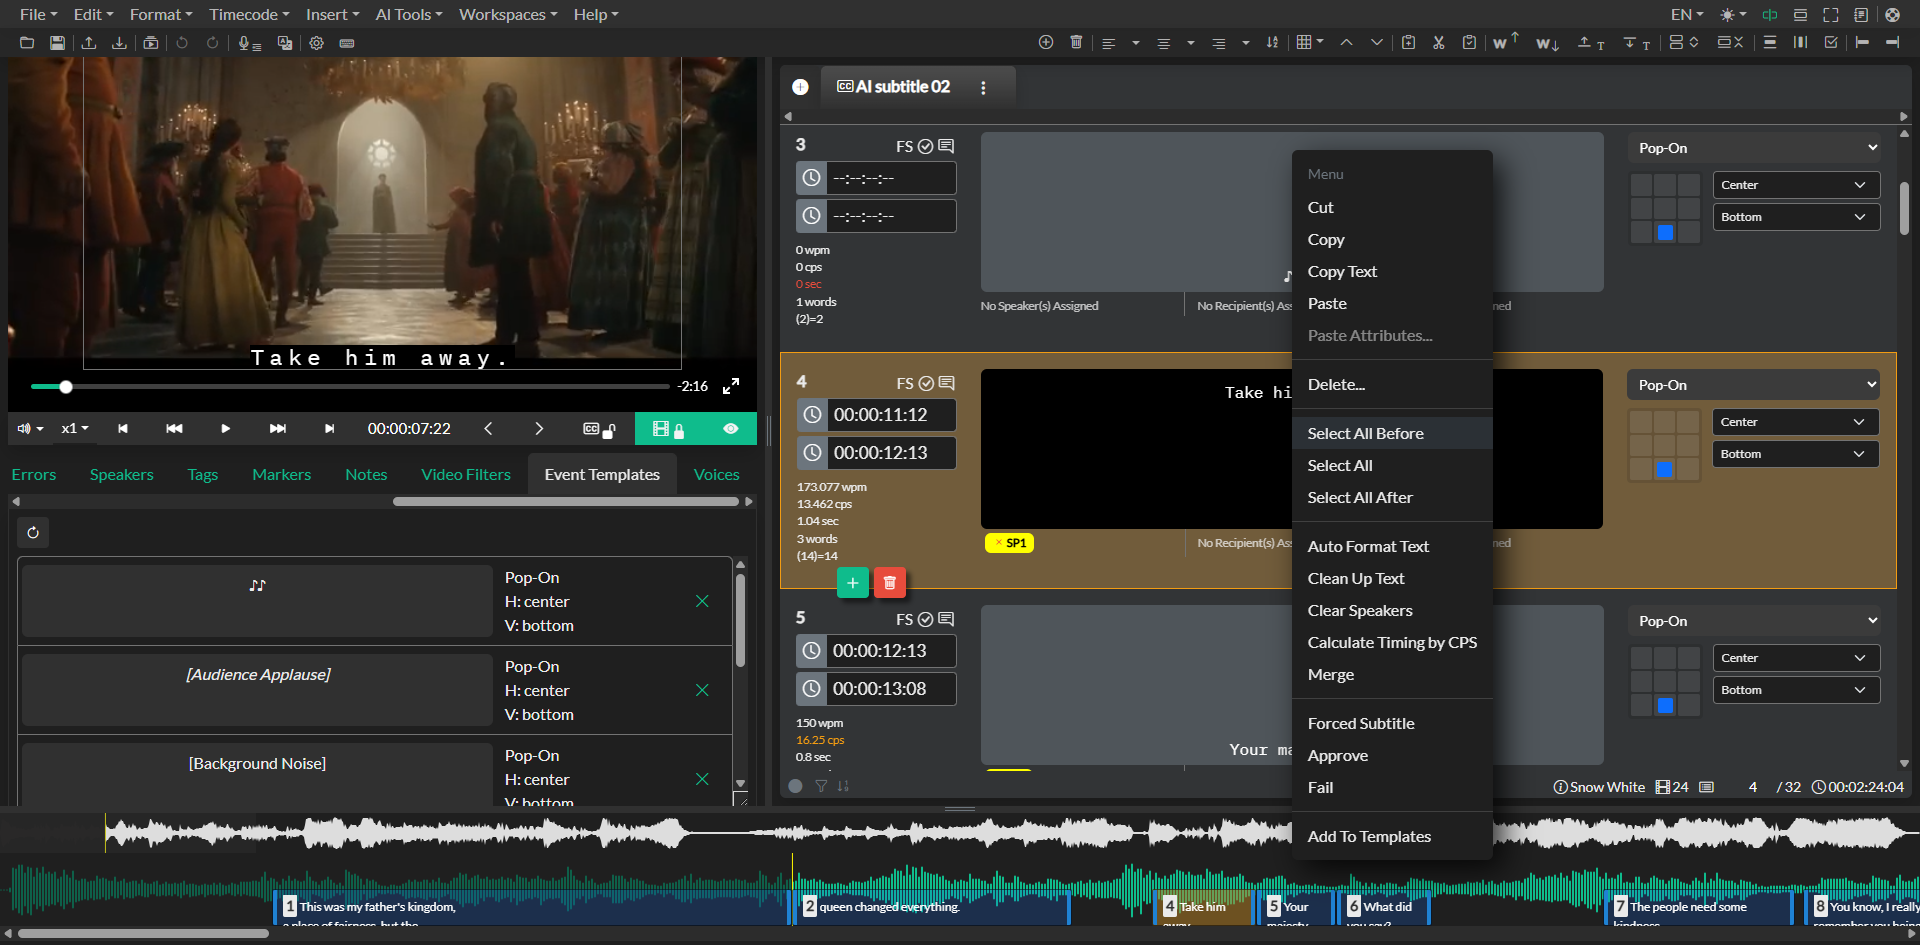The width and height of the screenshot is (1920, 945).
Task: Click the filter funnel icon below event list
Action: coord(821,786)
